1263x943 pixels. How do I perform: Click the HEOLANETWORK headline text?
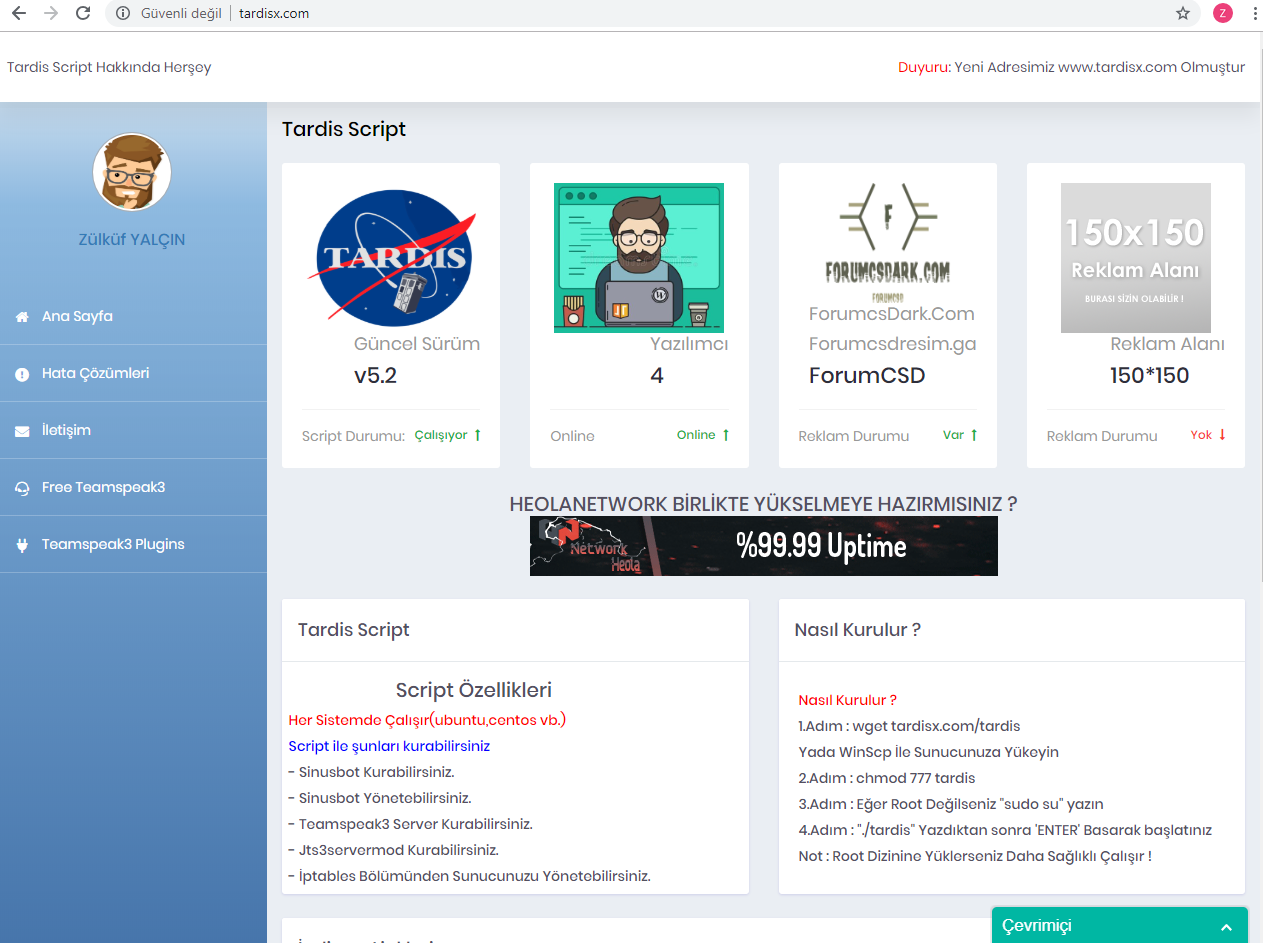[763, 504]
